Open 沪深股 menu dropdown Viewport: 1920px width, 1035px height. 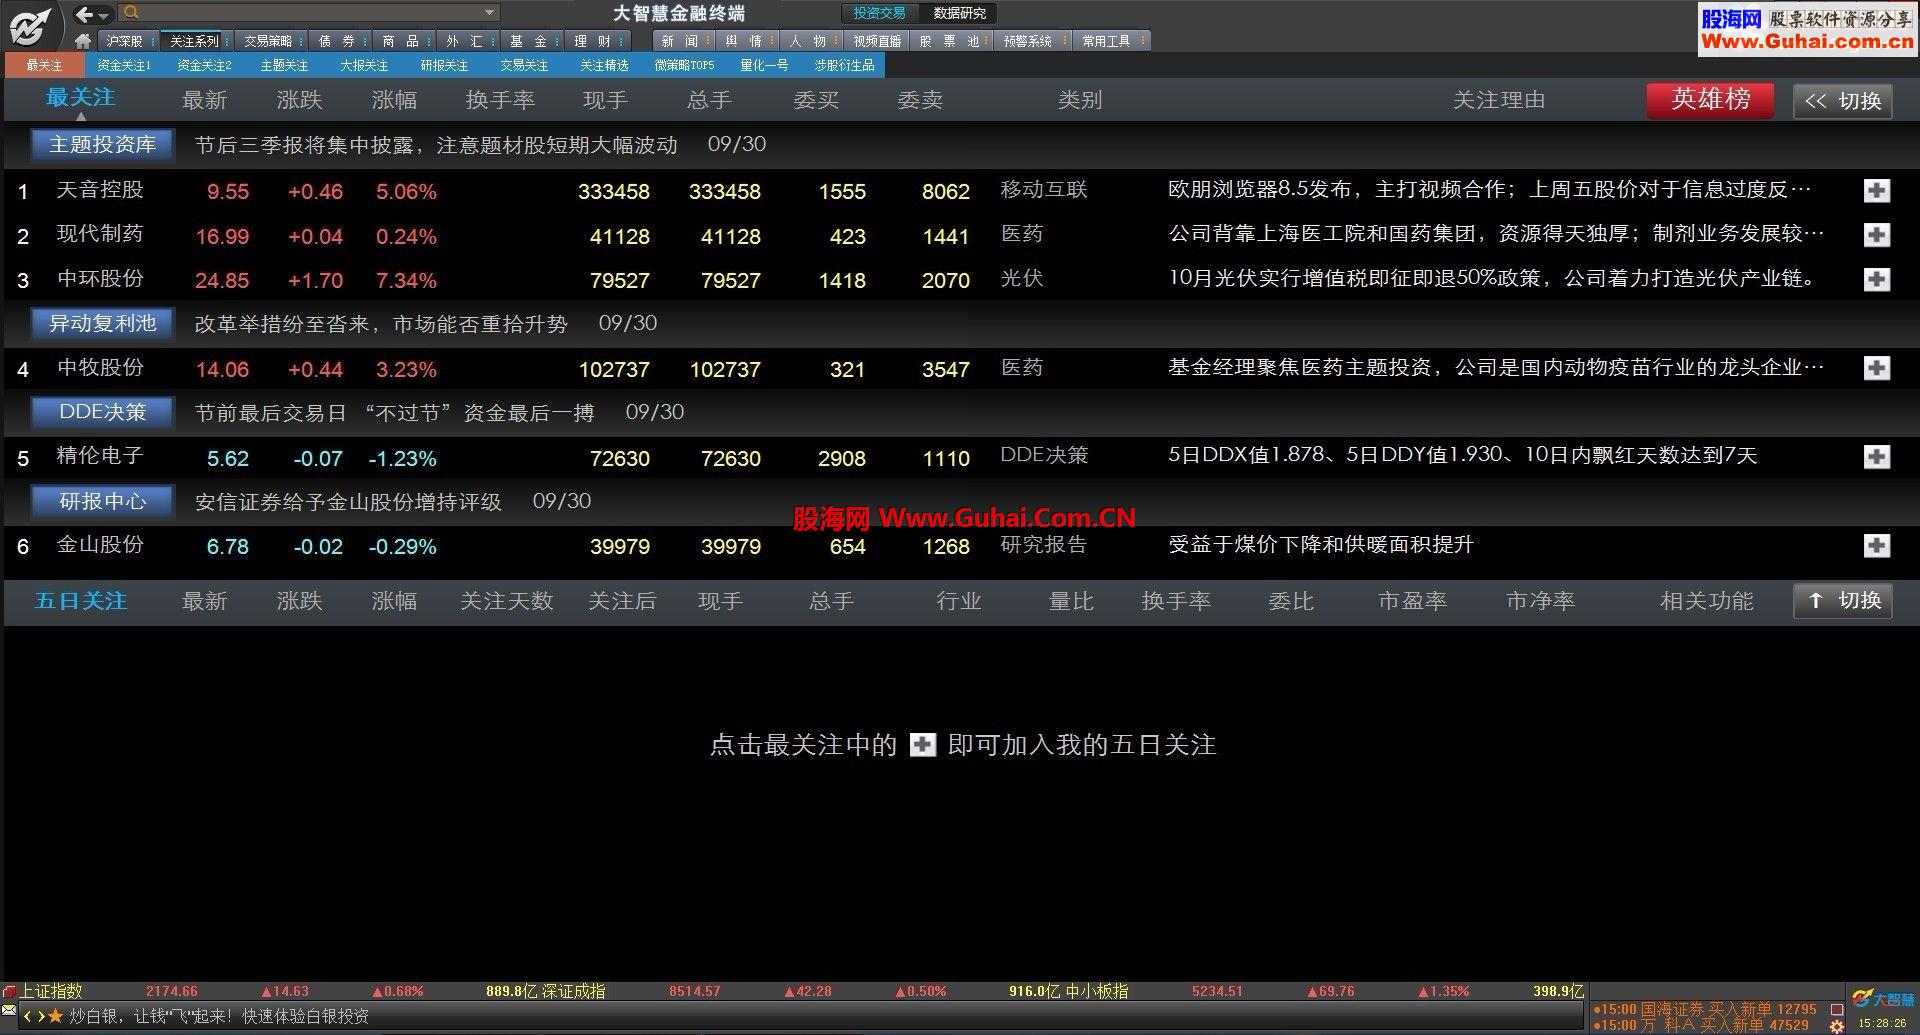click(x=129, y=41)
